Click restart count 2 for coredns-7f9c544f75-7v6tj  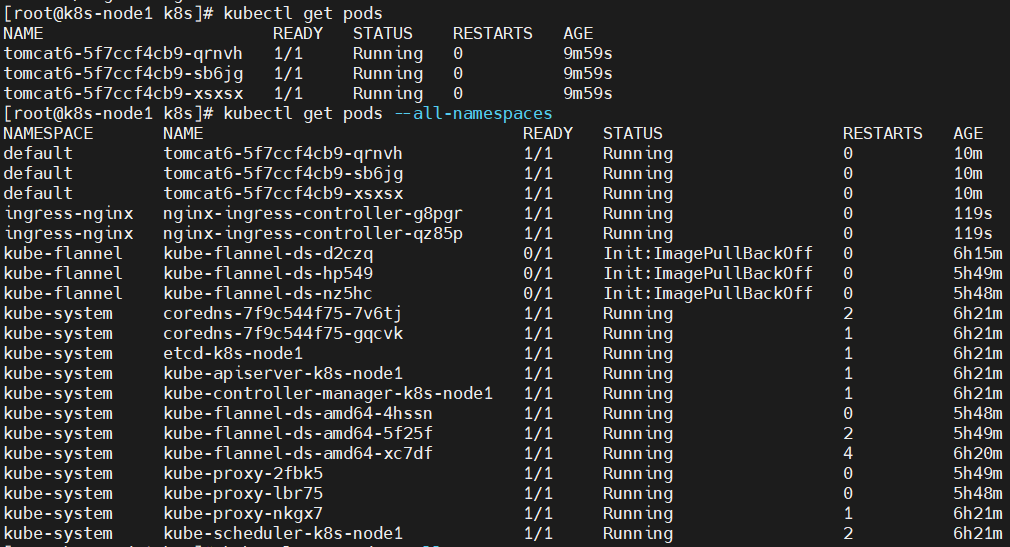click(848, 313)
